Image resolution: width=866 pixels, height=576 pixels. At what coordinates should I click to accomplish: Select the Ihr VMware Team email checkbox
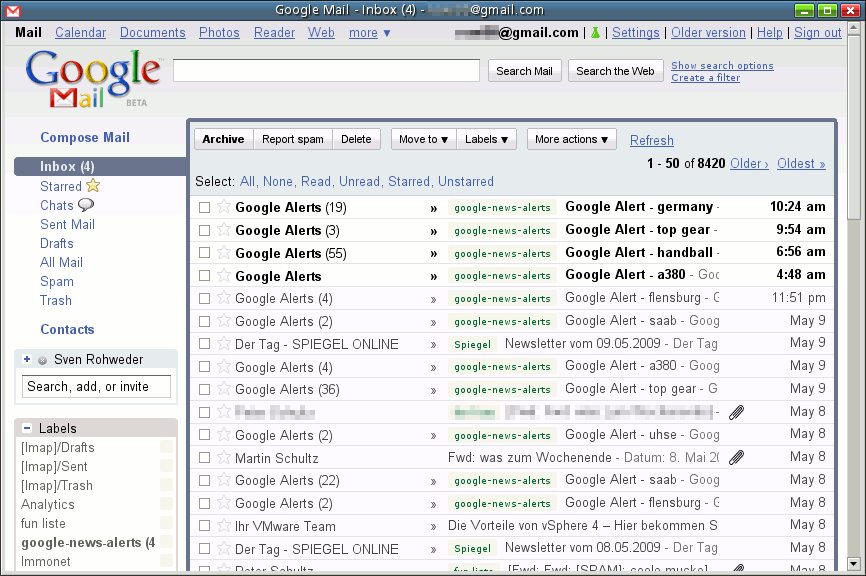(204, 526)
